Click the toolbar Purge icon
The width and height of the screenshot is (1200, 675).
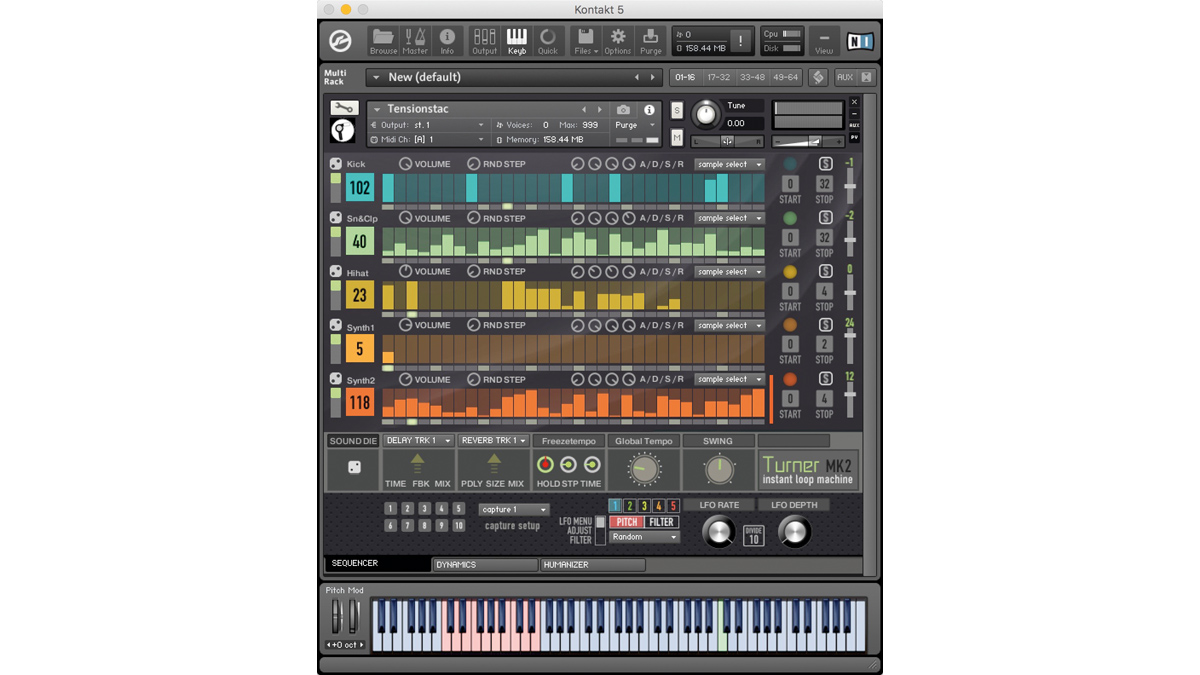651,41
